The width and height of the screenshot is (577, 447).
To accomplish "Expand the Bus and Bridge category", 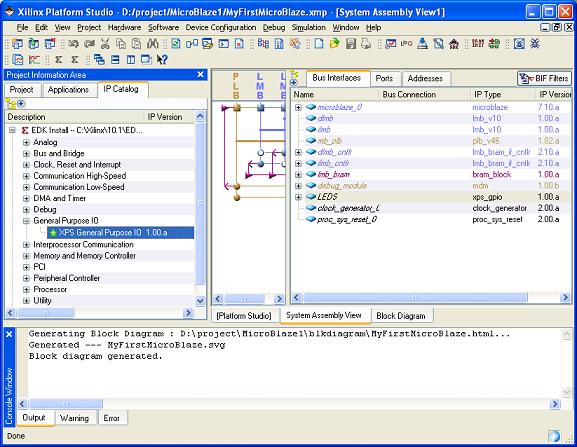I will coord(26,153).
